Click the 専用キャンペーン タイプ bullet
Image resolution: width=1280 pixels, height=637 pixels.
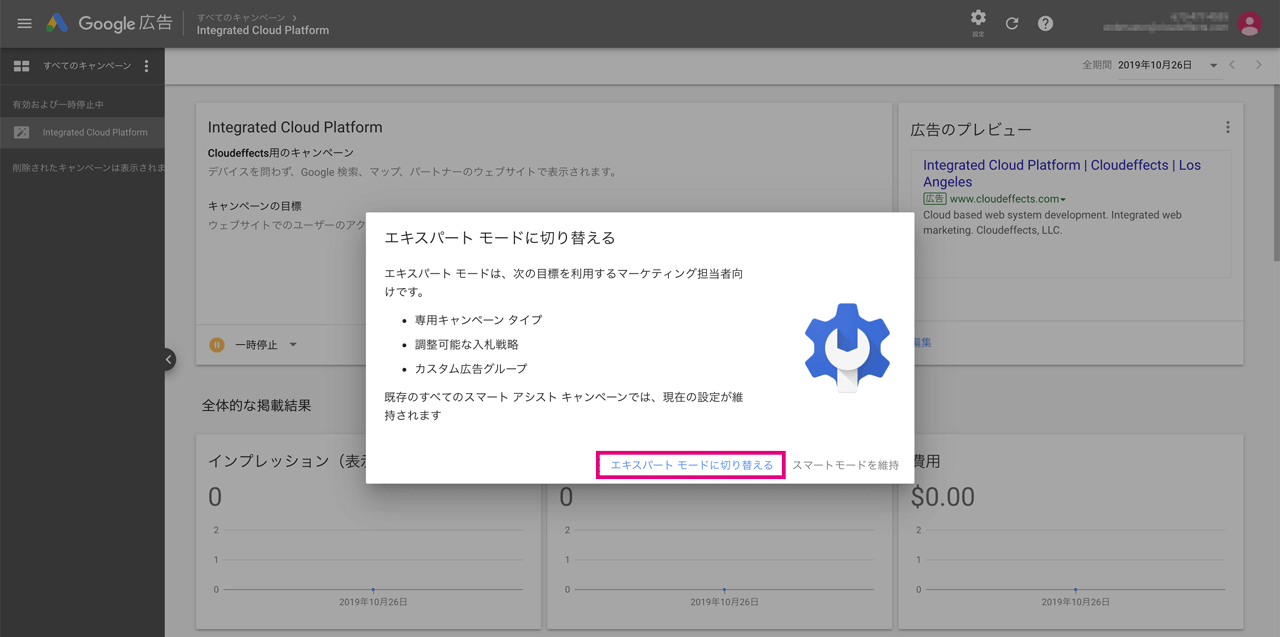pyautogui.click(x=478, y=320)
